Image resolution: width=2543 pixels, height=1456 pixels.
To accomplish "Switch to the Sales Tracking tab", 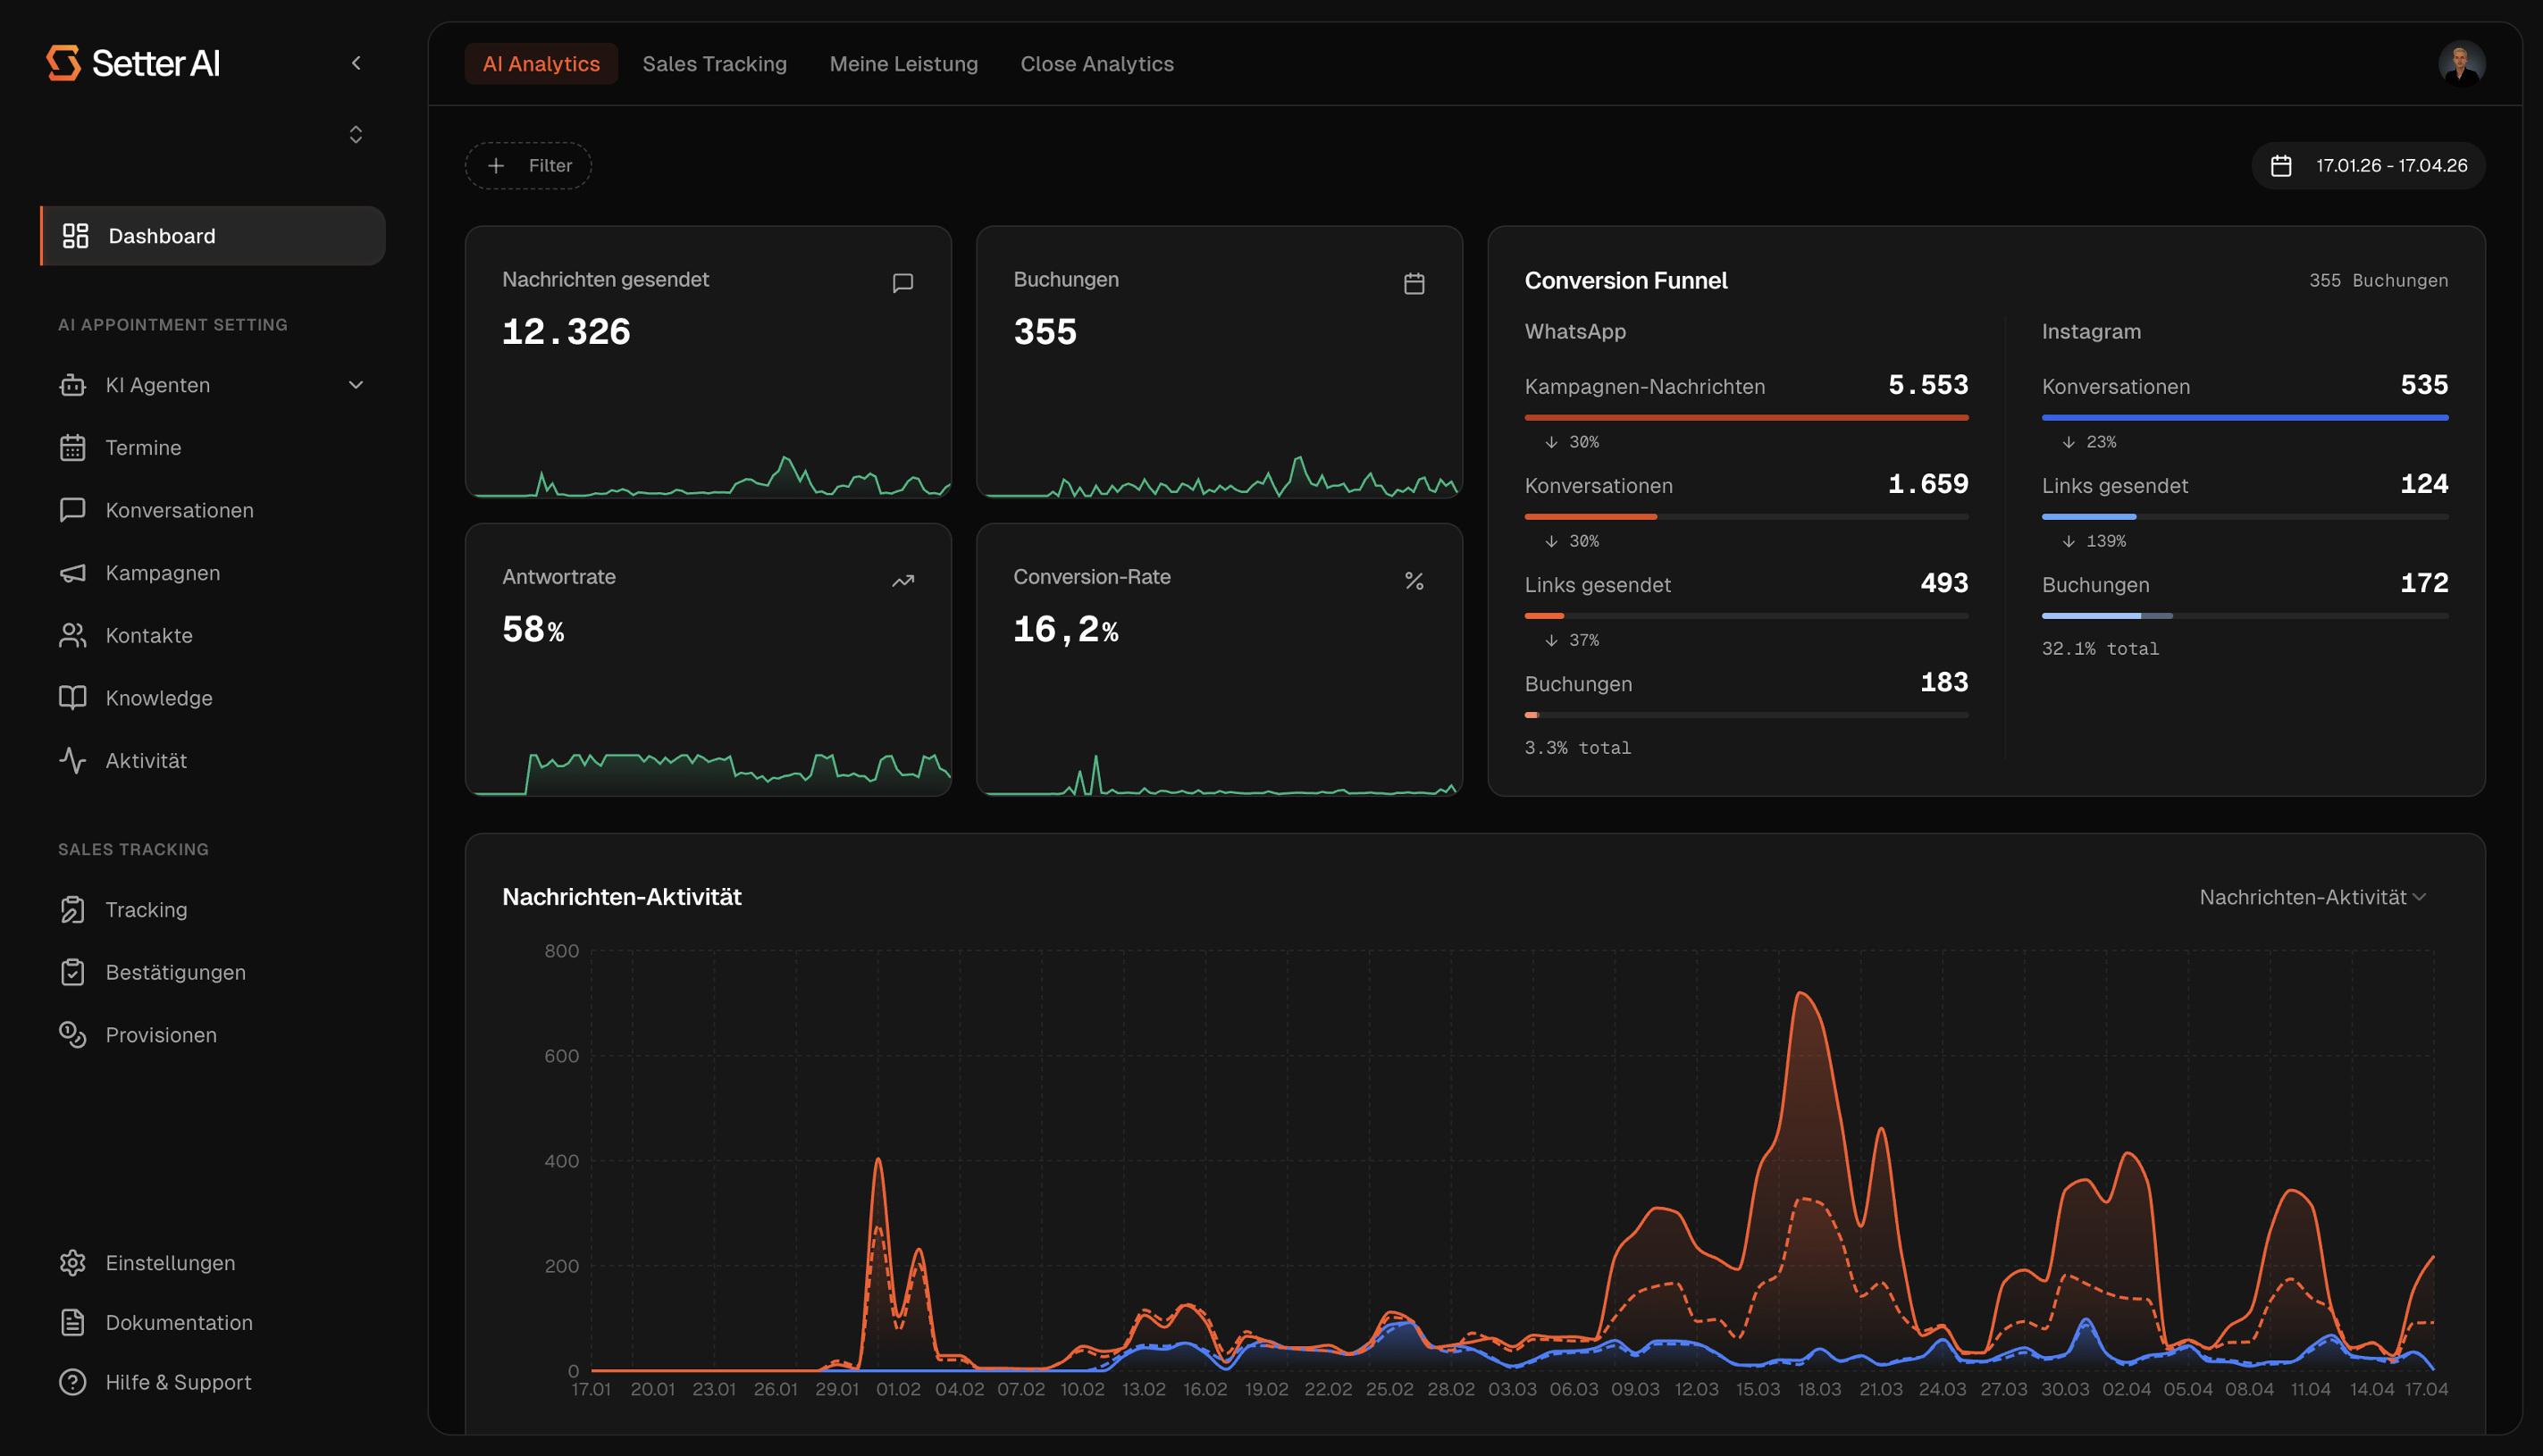I will pyautogui.click(x=714, y=64).
